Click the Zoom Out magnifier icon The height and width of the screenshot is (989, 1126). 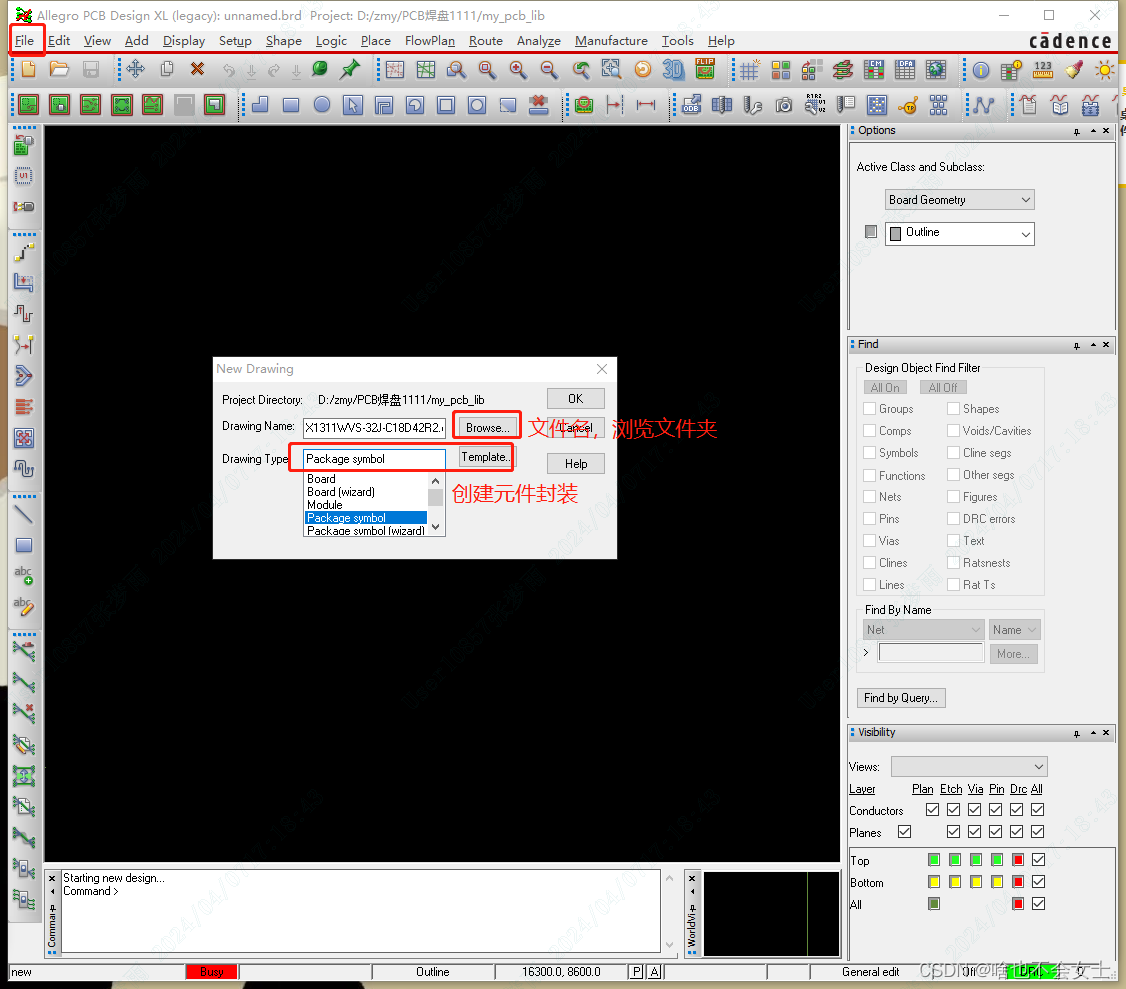[549, 70]
